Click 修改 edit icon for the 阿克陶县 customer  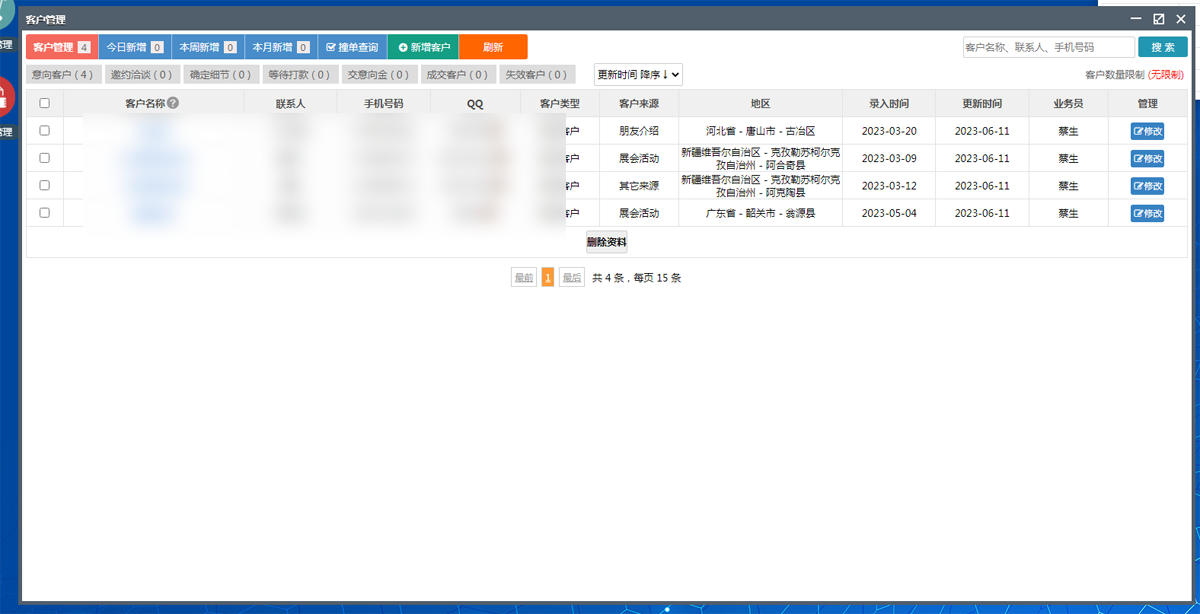[1147, 186]
